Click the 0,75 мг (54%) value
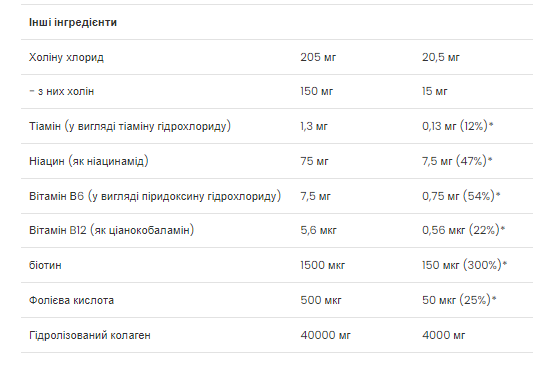 [461, 196]
